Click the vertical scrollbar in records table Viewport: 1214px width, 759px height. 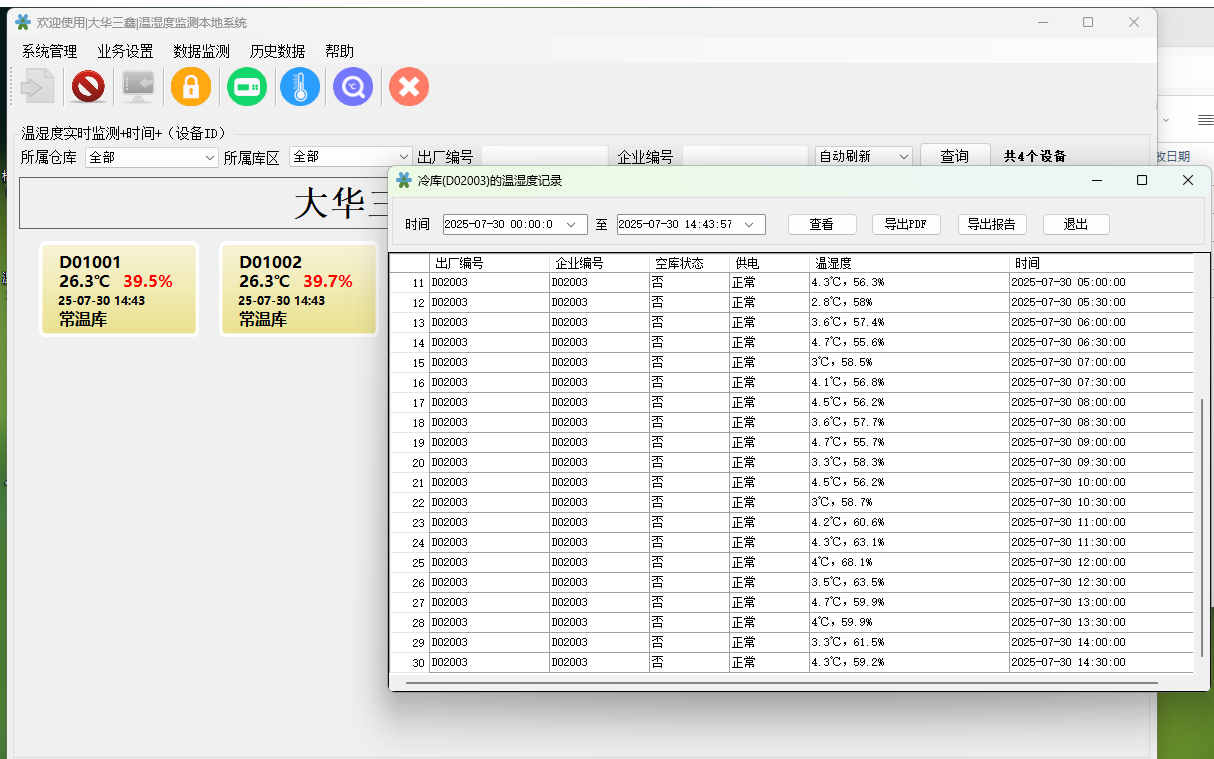pos(1202,520)
